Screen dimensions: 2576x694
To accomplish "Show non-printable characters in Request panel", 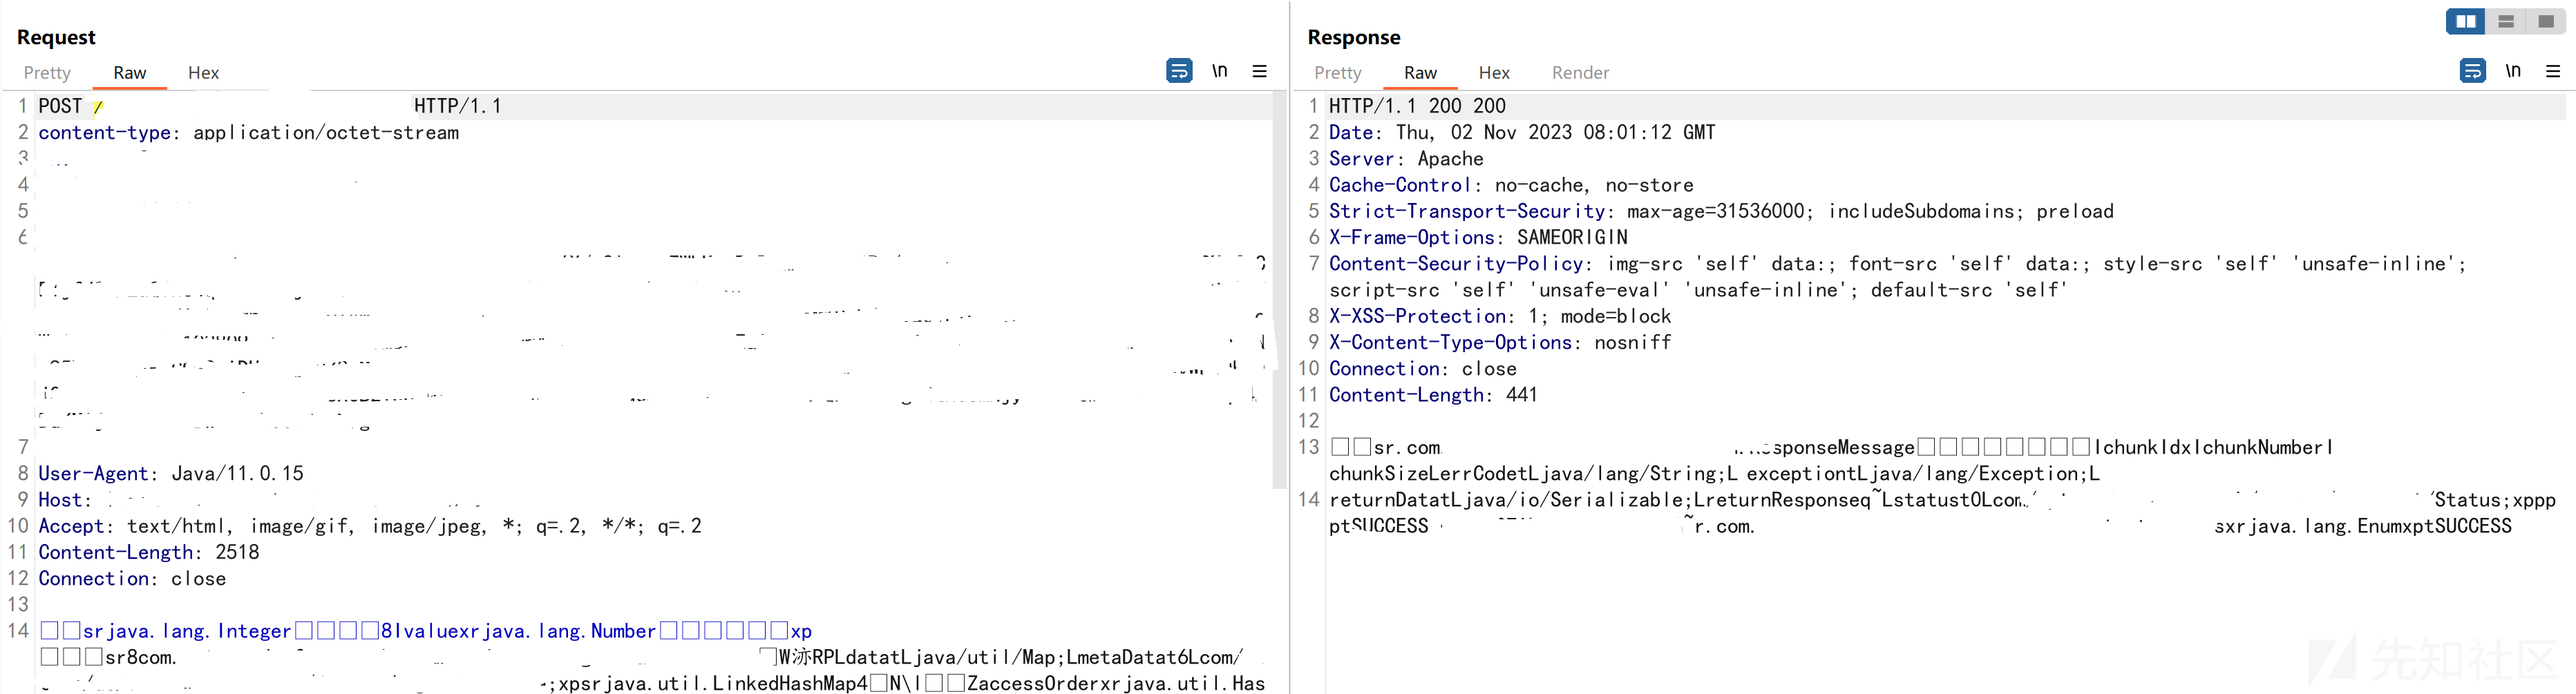I will click(1219, 71).
